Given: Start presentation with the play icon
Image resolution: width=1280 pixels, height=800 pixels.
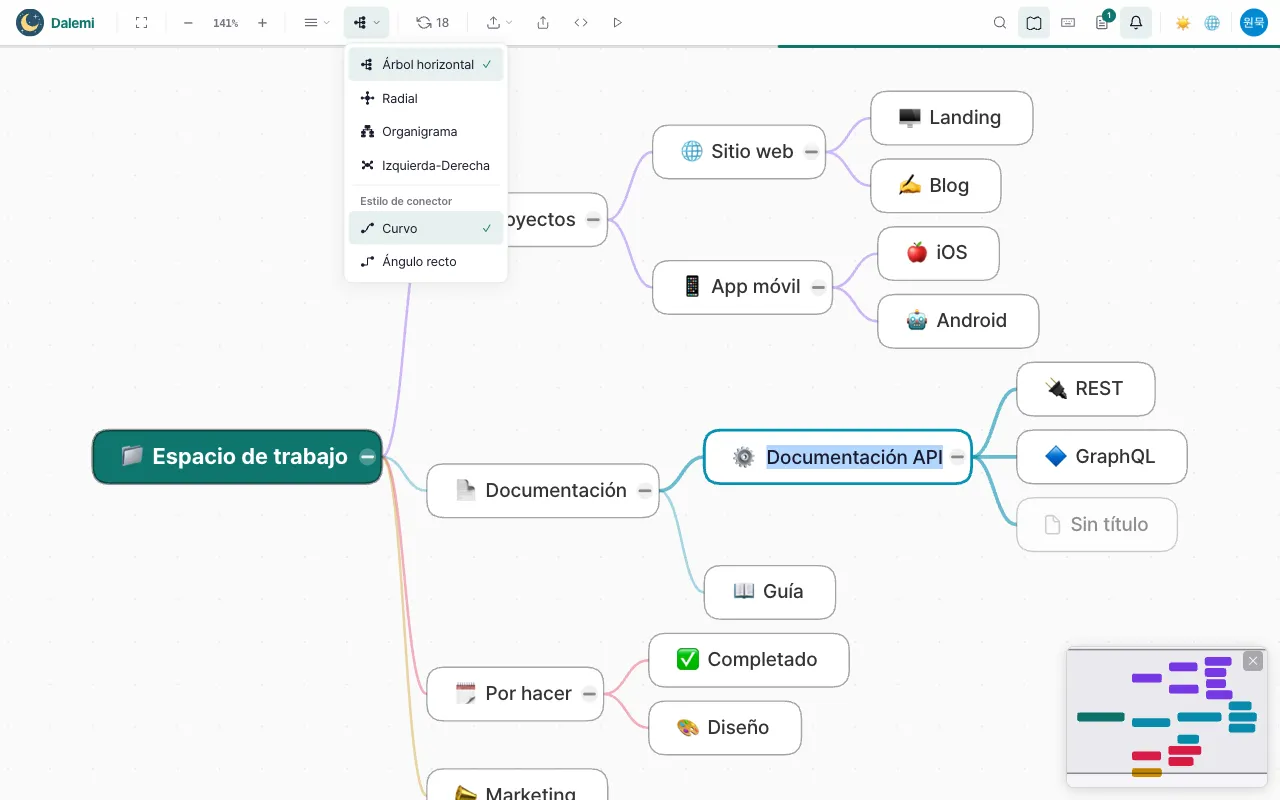Looking at the screenshot, I should pos(617,22).
